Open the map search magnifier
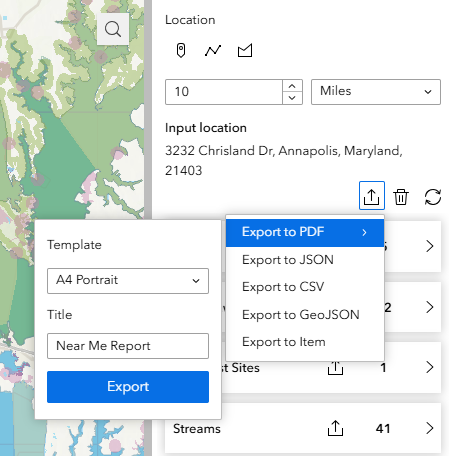The image size is (453, 456). (x=113, y=29)
